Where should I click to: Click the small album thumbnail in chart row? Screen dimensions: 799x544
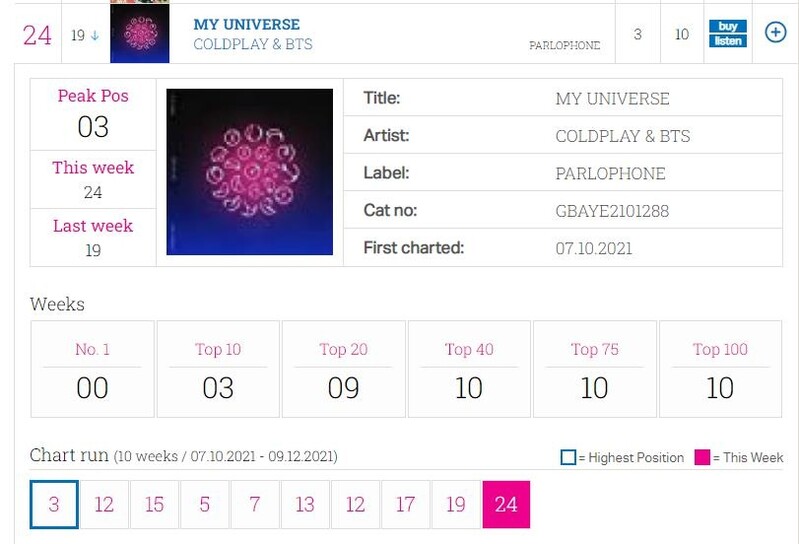click(139, 35)
